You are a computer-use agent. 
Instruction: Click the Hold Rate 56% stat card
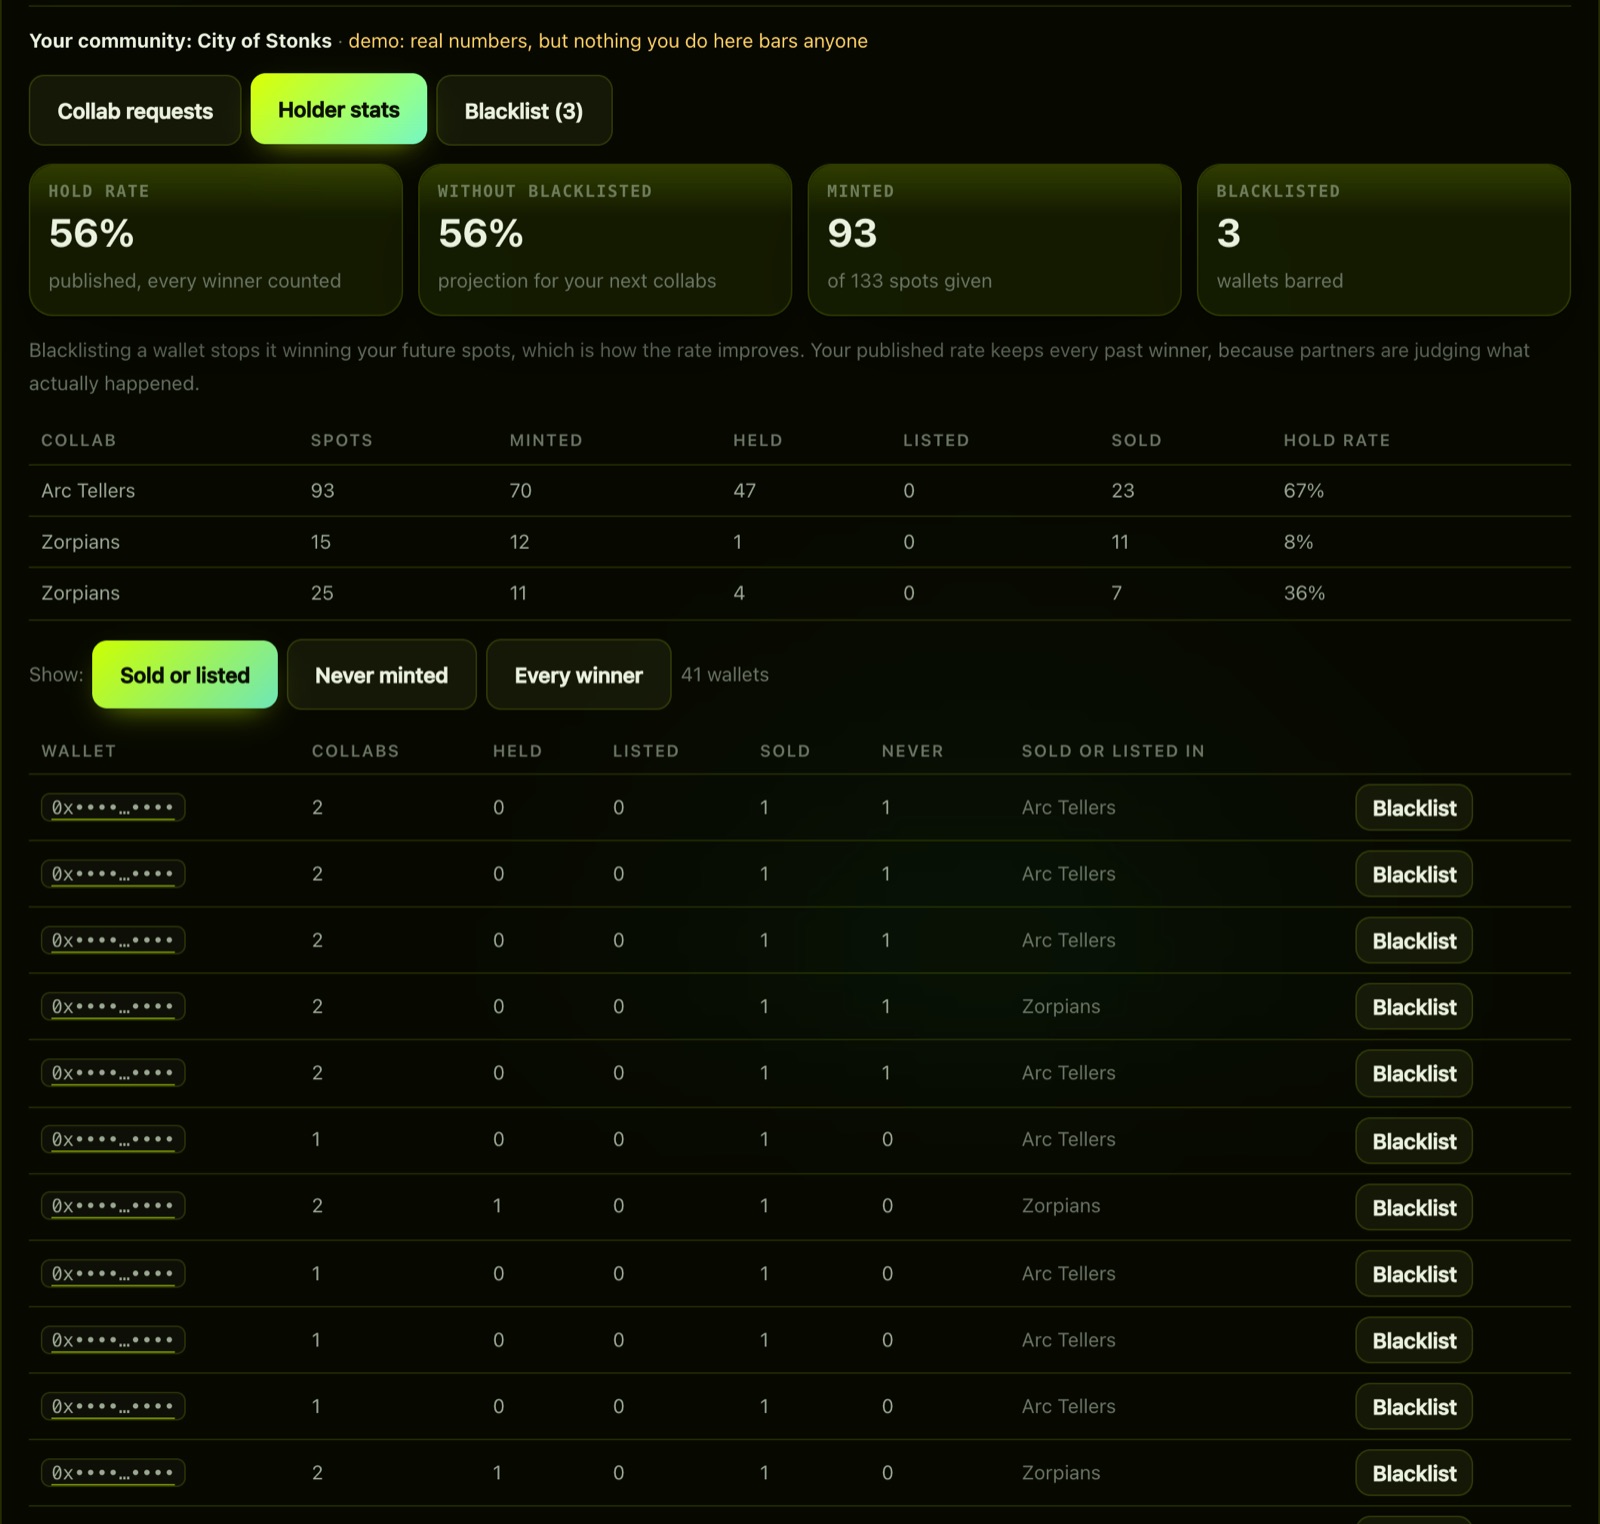[x=216, y=240]
